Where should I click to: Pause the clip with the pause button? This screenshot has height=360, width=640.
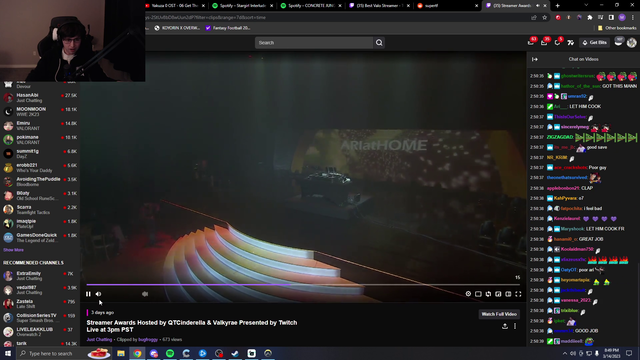[88, 294]
